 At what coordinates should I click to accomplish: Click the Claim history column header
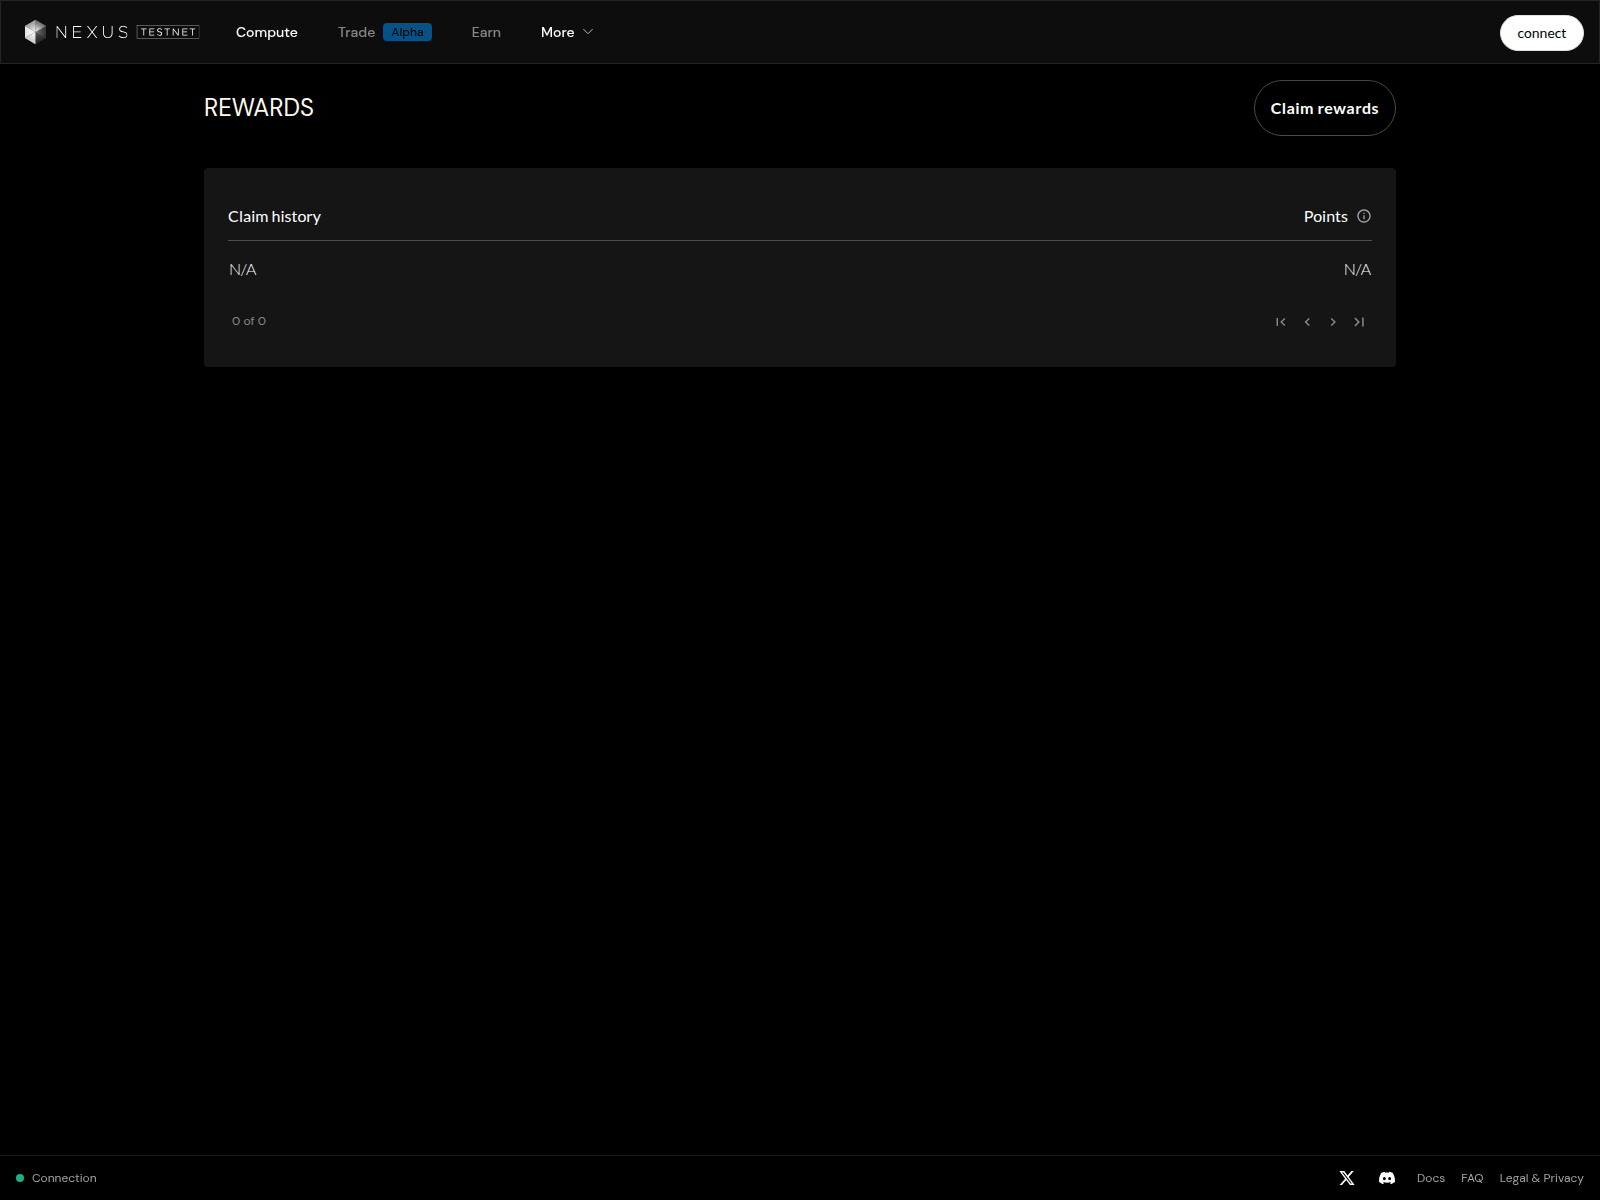[274, 216]
